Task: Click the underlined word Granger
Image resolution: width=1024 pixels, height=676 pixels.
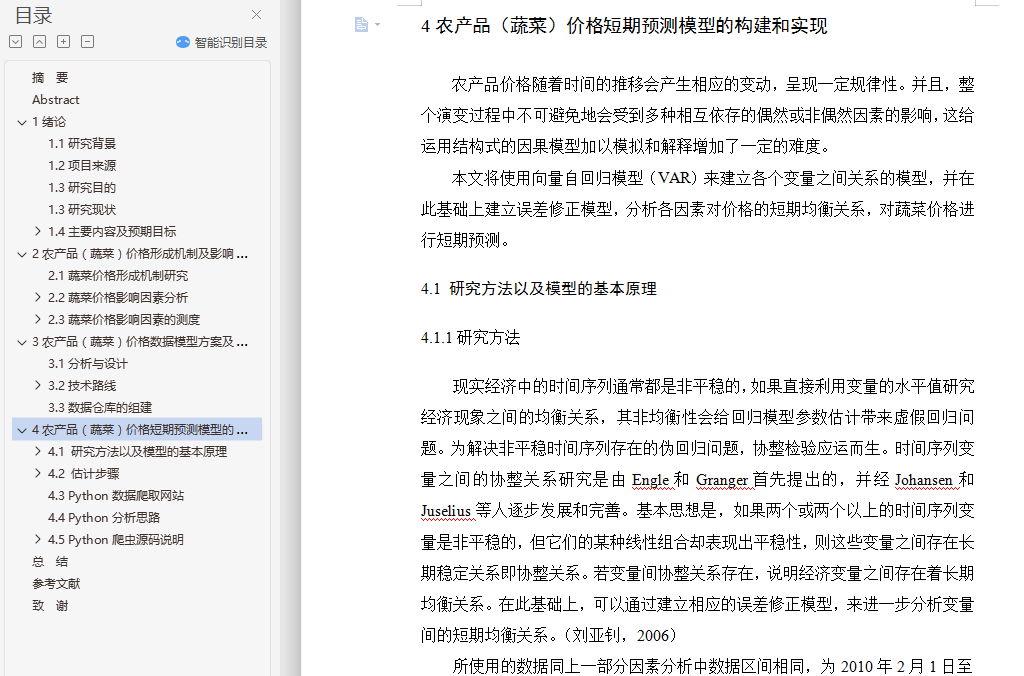Action: [722, 480]
